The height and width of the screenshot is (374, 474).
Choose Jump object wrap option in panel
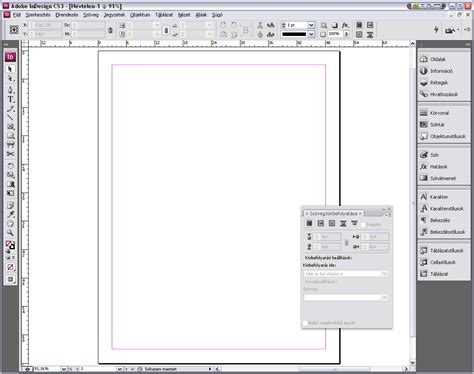(343, 223)
